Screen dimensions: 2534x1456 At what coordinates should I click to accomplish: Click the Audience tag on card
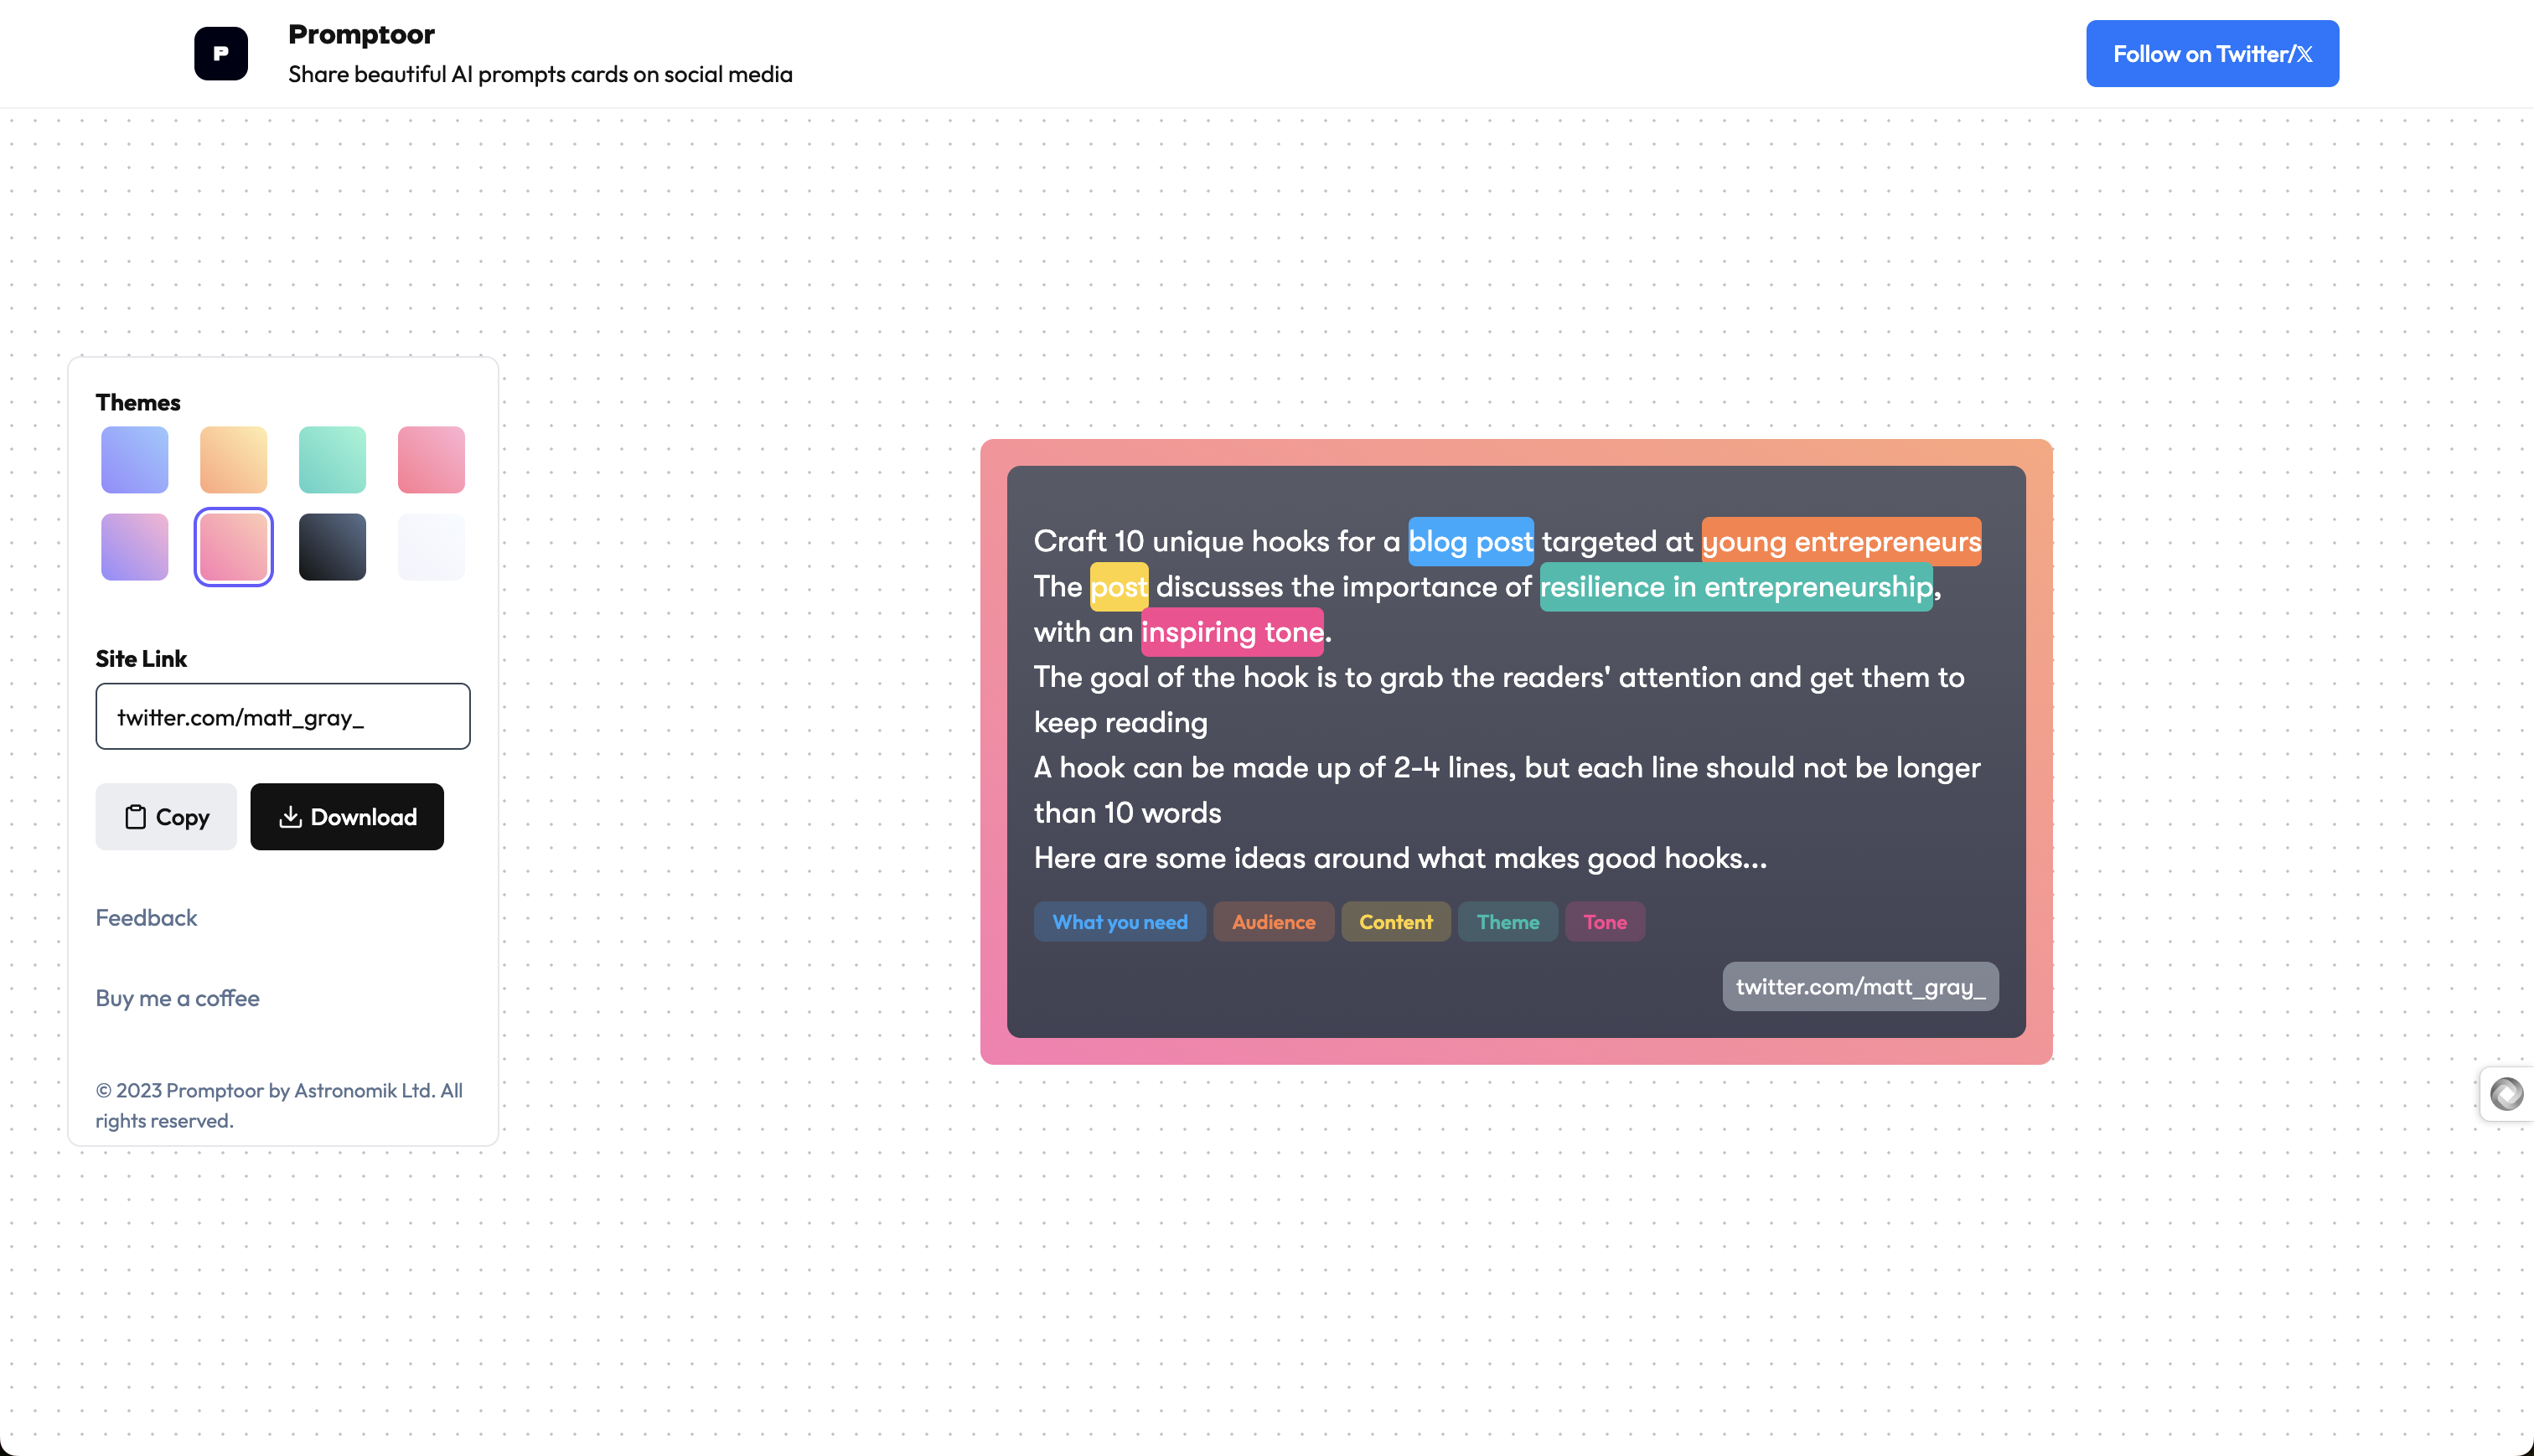tap(1273, 922)
